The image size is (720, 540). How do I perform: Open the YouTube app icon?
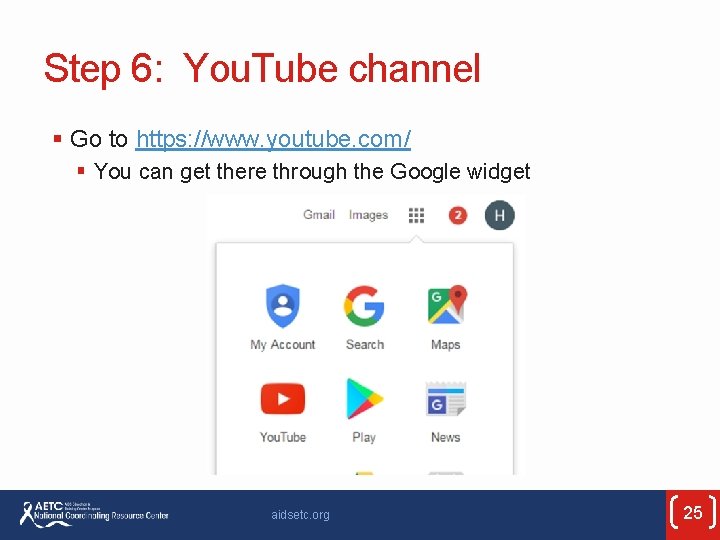coord(283,399)
